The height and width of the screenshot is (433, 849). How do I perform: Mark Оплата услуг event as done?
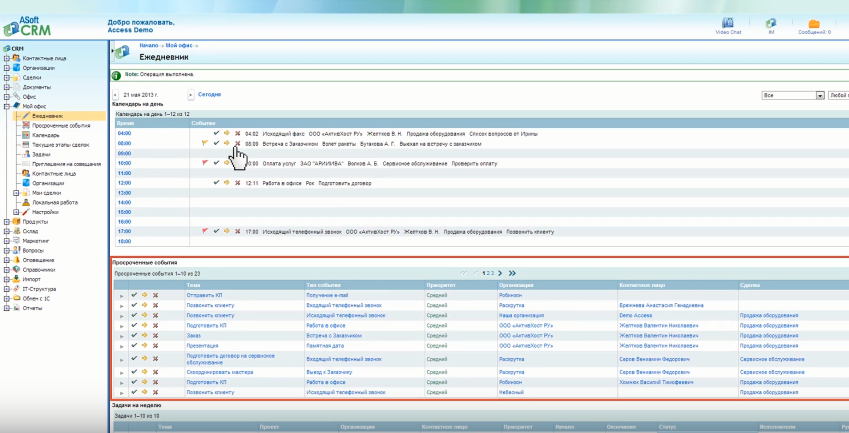point(217,163)
